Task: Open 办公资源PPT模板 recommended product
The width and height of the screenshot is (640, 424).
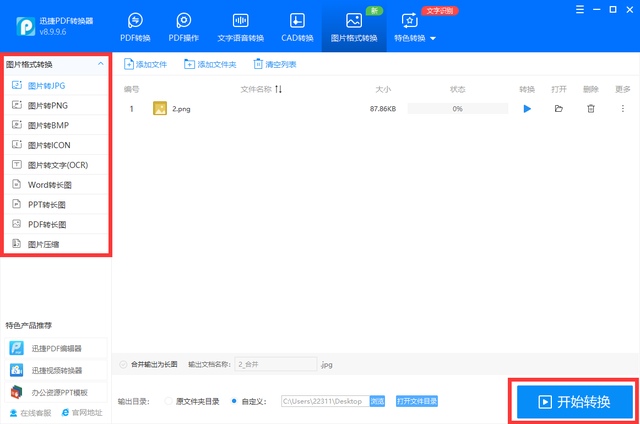Action: click(x=56, y=392)
